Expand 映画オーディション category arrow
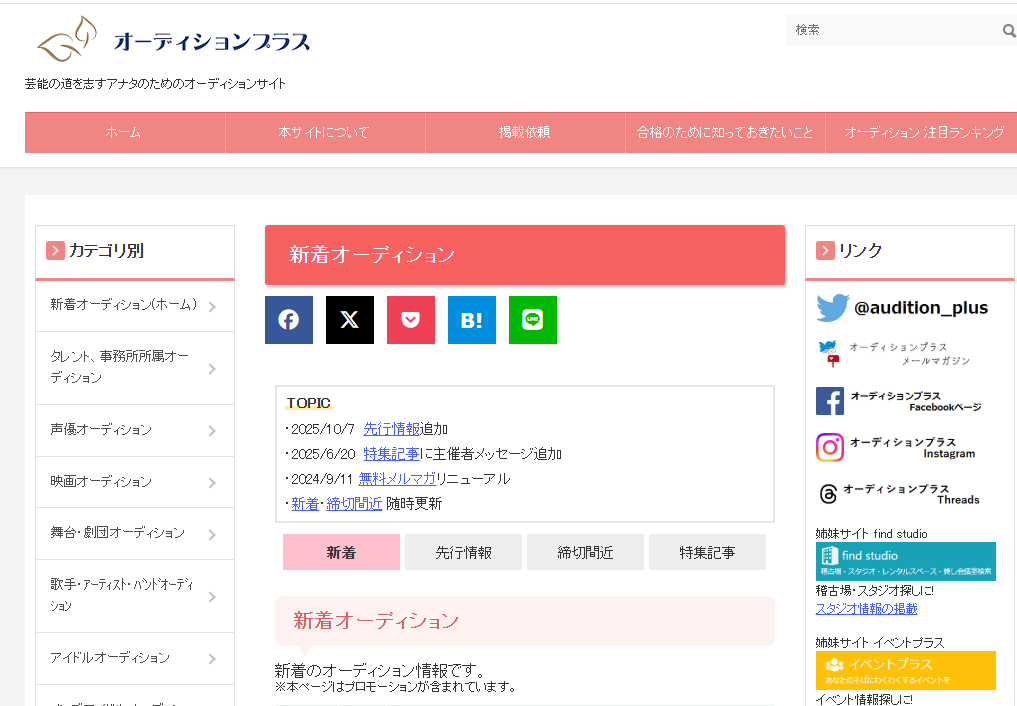The width and height of the screenshot is (1017, 706). [x=212, y=483]
